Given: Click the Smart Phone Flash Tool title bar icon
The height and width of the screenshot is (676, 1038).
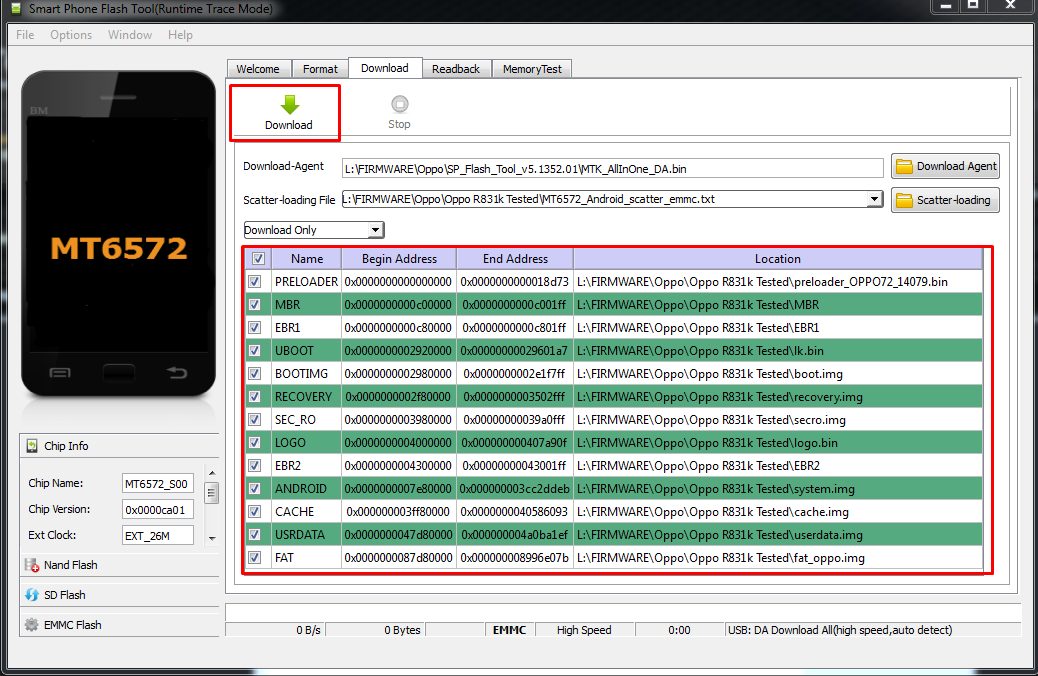Looking at the screenshot, I should [16, 9].
